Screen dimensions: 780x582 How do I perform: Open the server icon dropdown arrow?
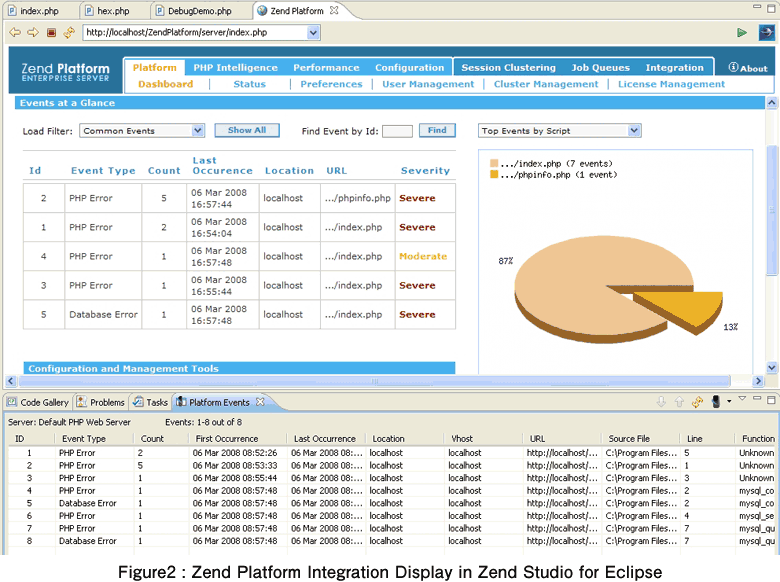pos(729,401)
